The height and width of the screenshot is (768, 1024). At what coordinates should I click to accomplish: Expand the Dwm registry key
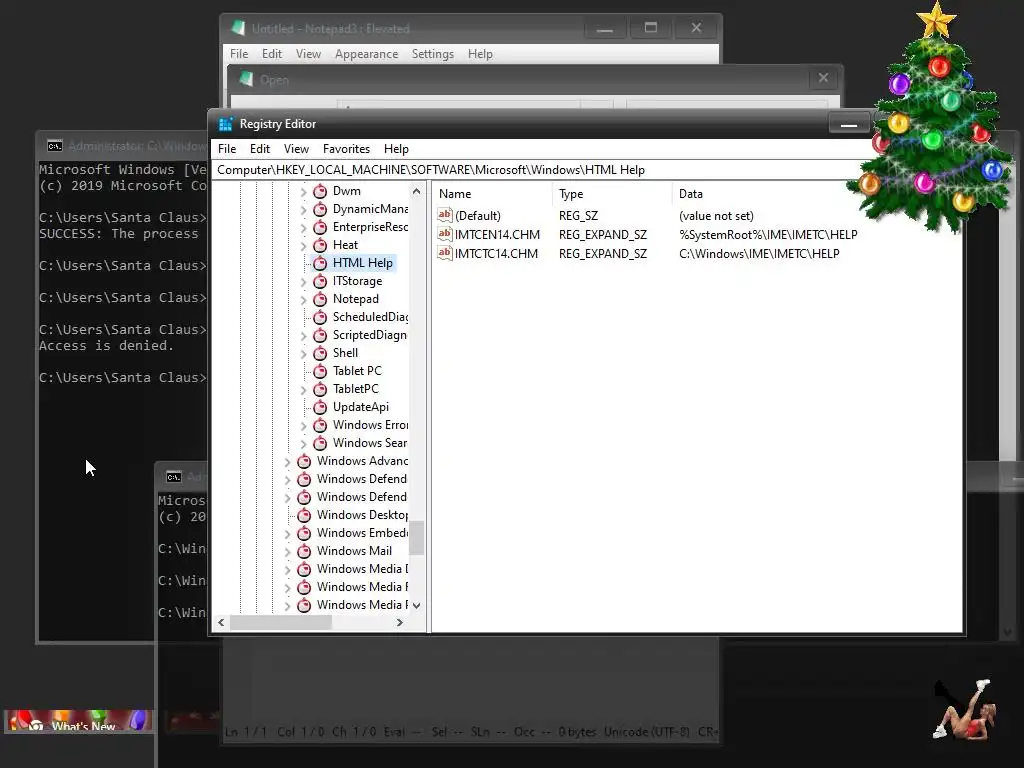(x=303, y=192)
